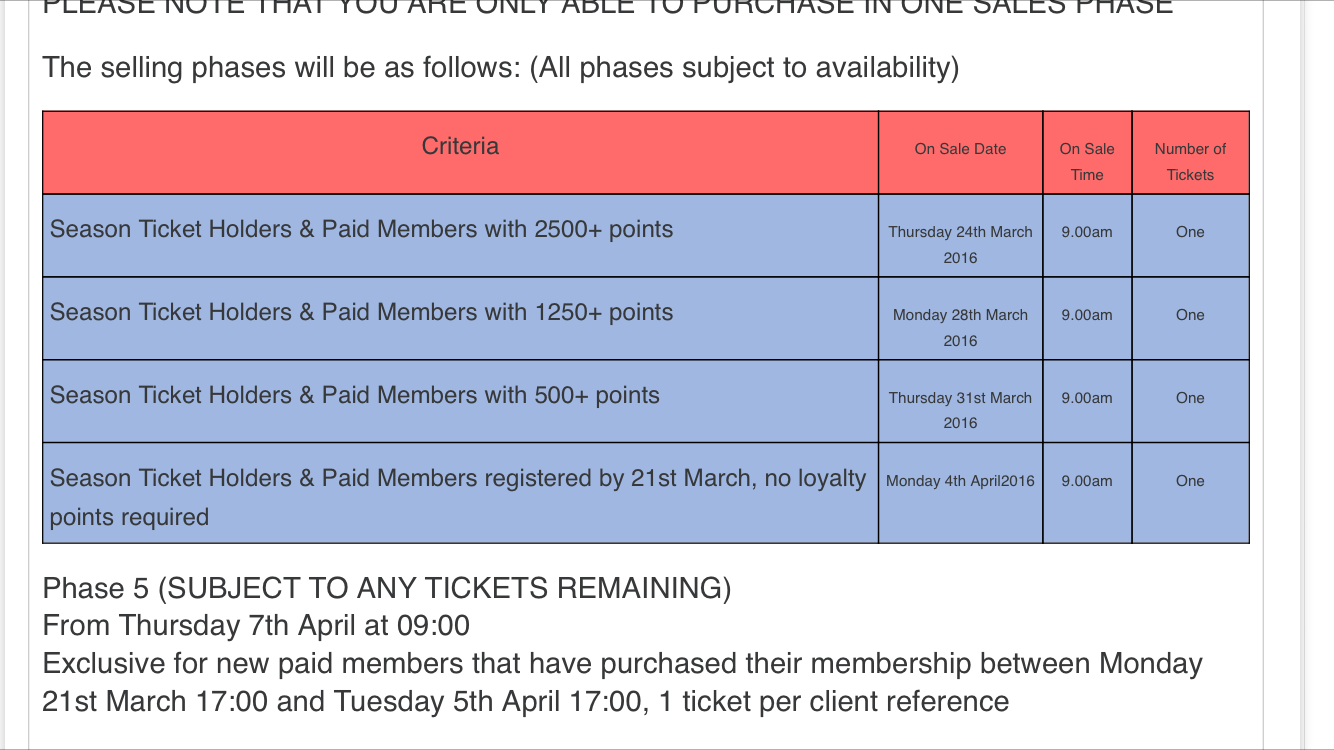Click the ticket count One in the last table row

[1190, 481]
